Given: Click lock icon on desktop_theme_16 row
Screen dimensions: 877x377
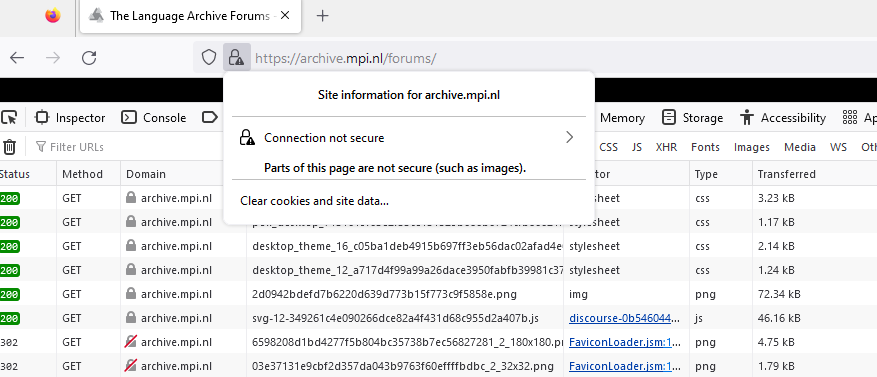Looking at the screenshot, I should click(131, 246).
